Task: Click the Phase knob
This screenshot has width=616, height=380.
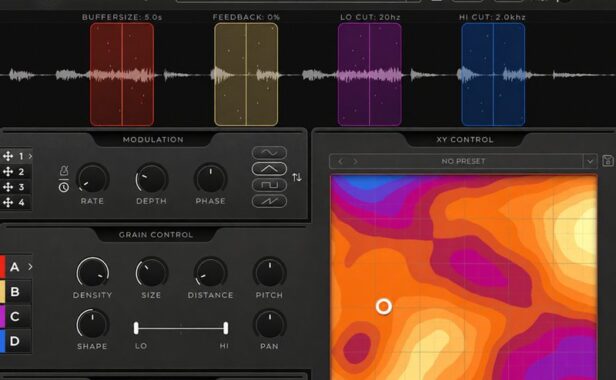Action: [x=211, y=179]
